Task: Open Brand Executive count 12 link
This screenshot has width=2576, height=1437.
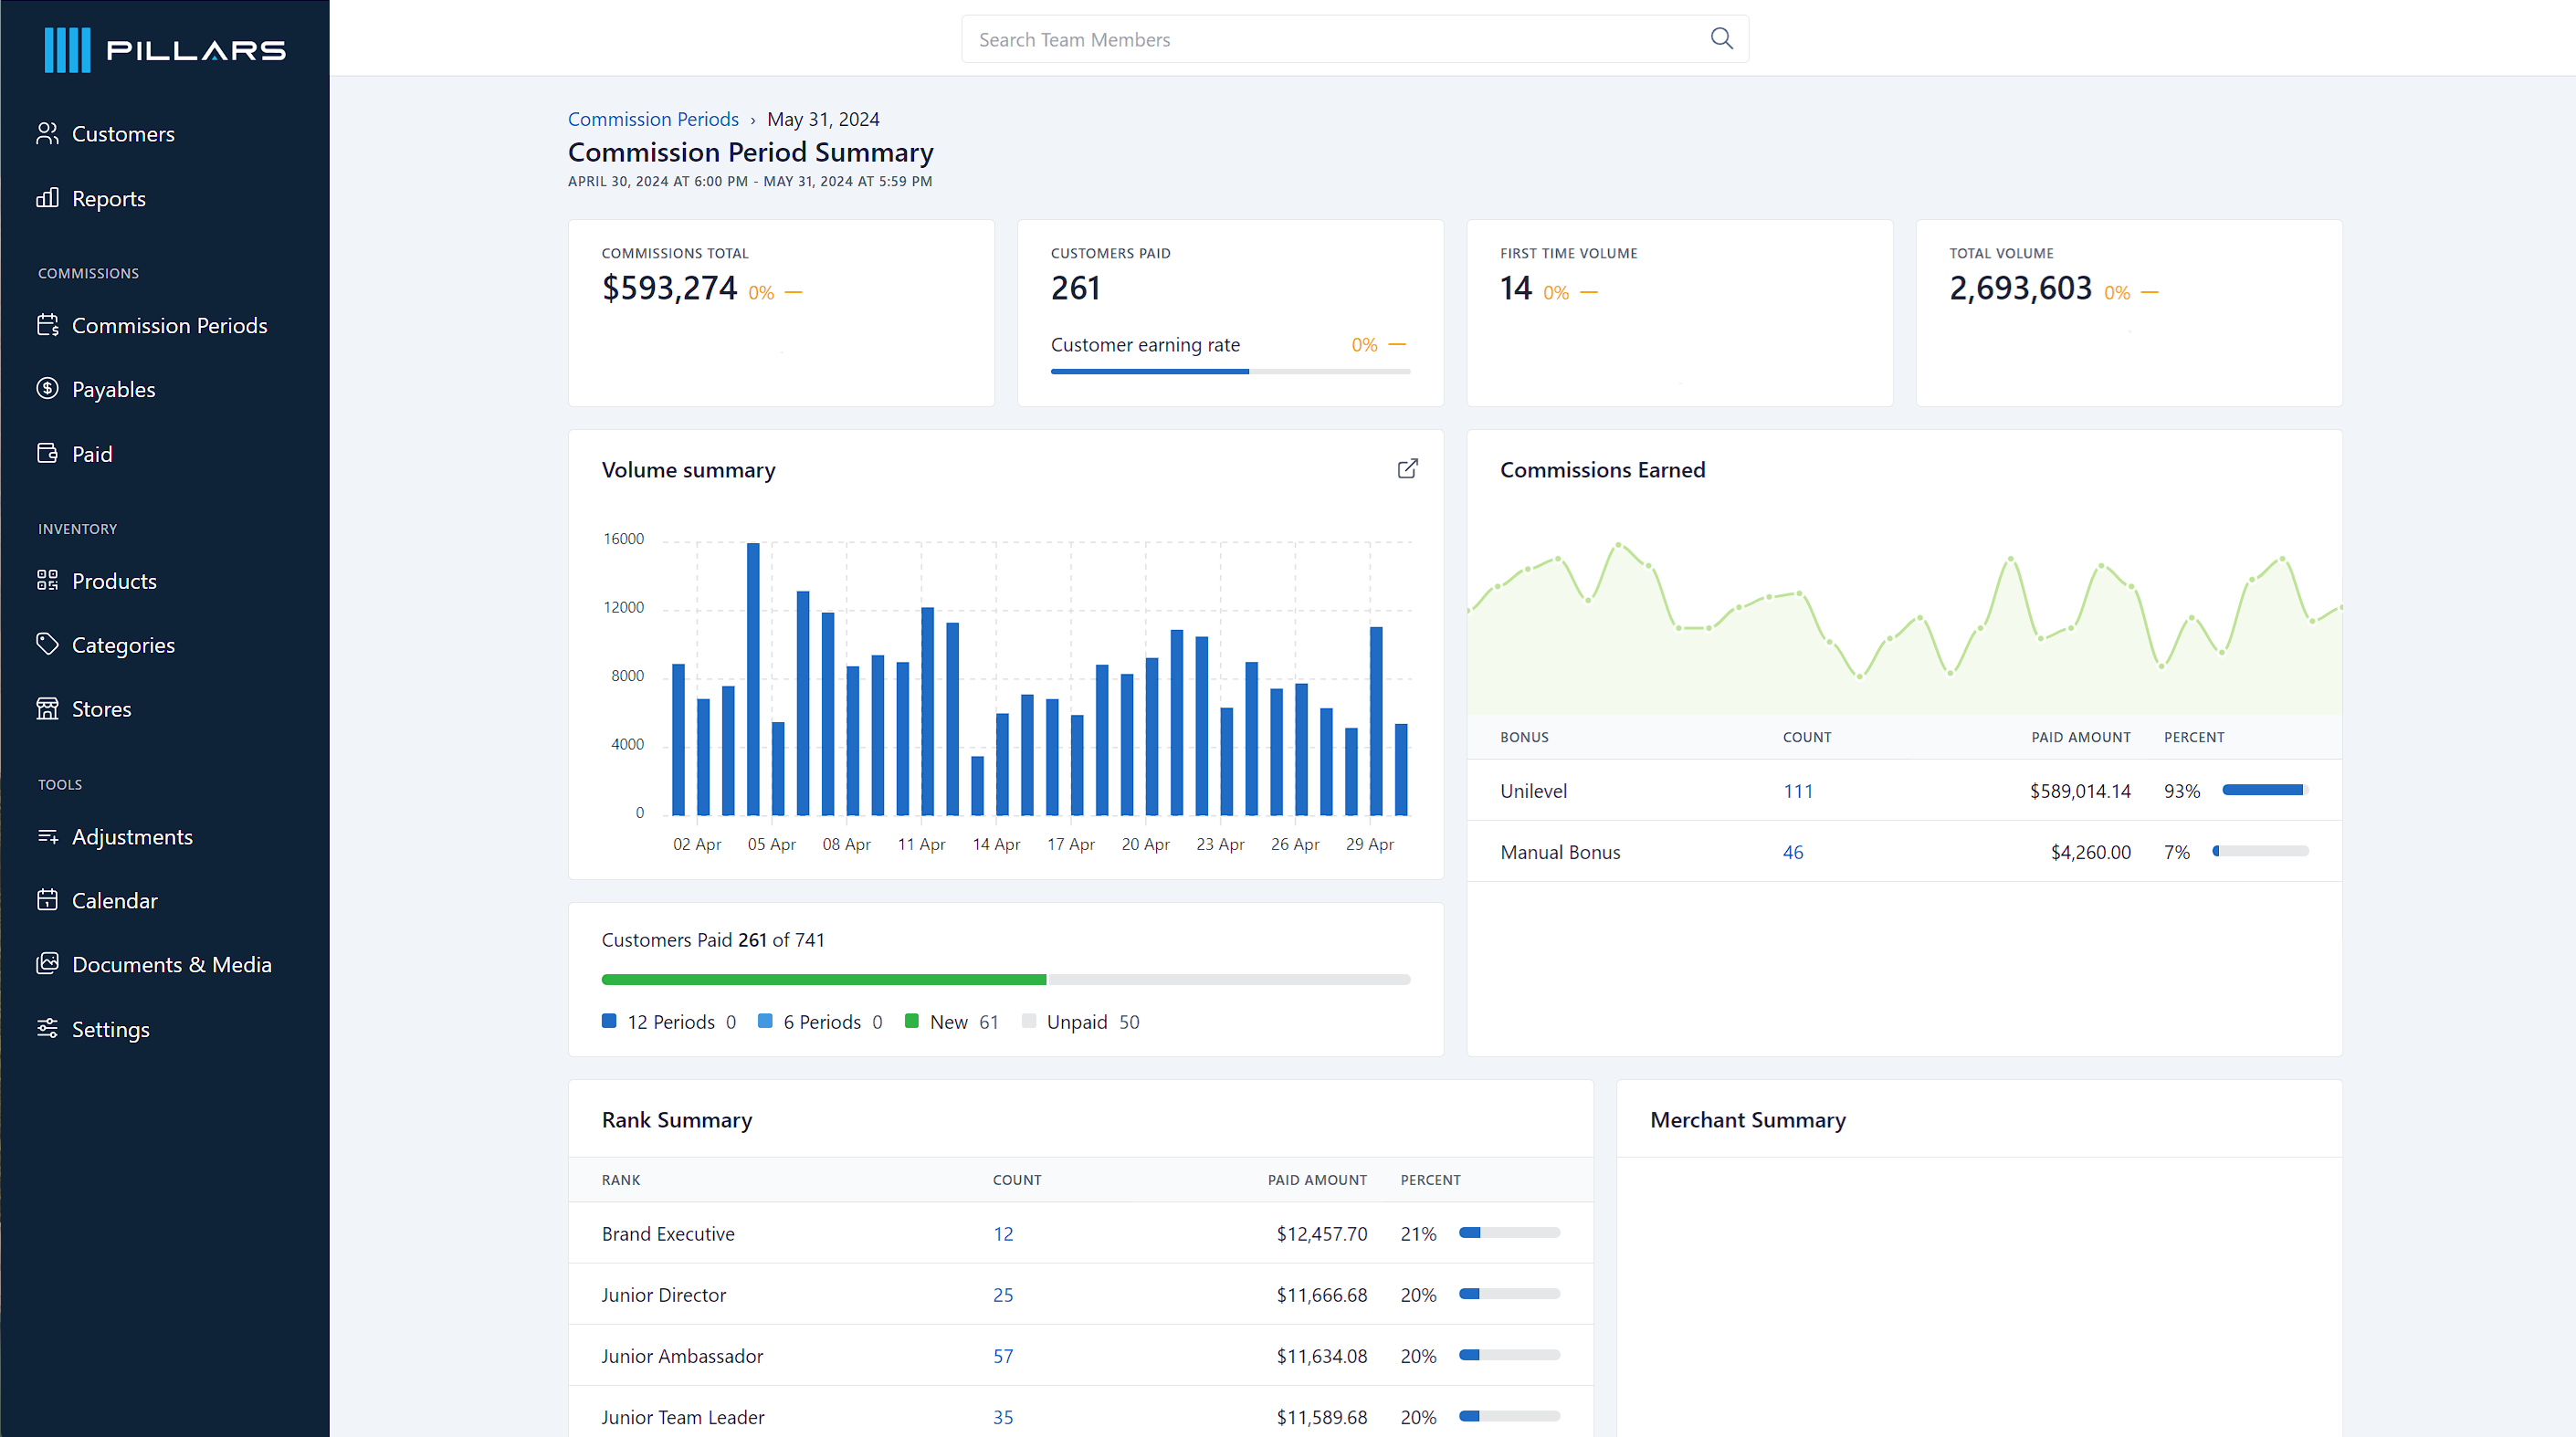Action: tap(1002, 1234)
